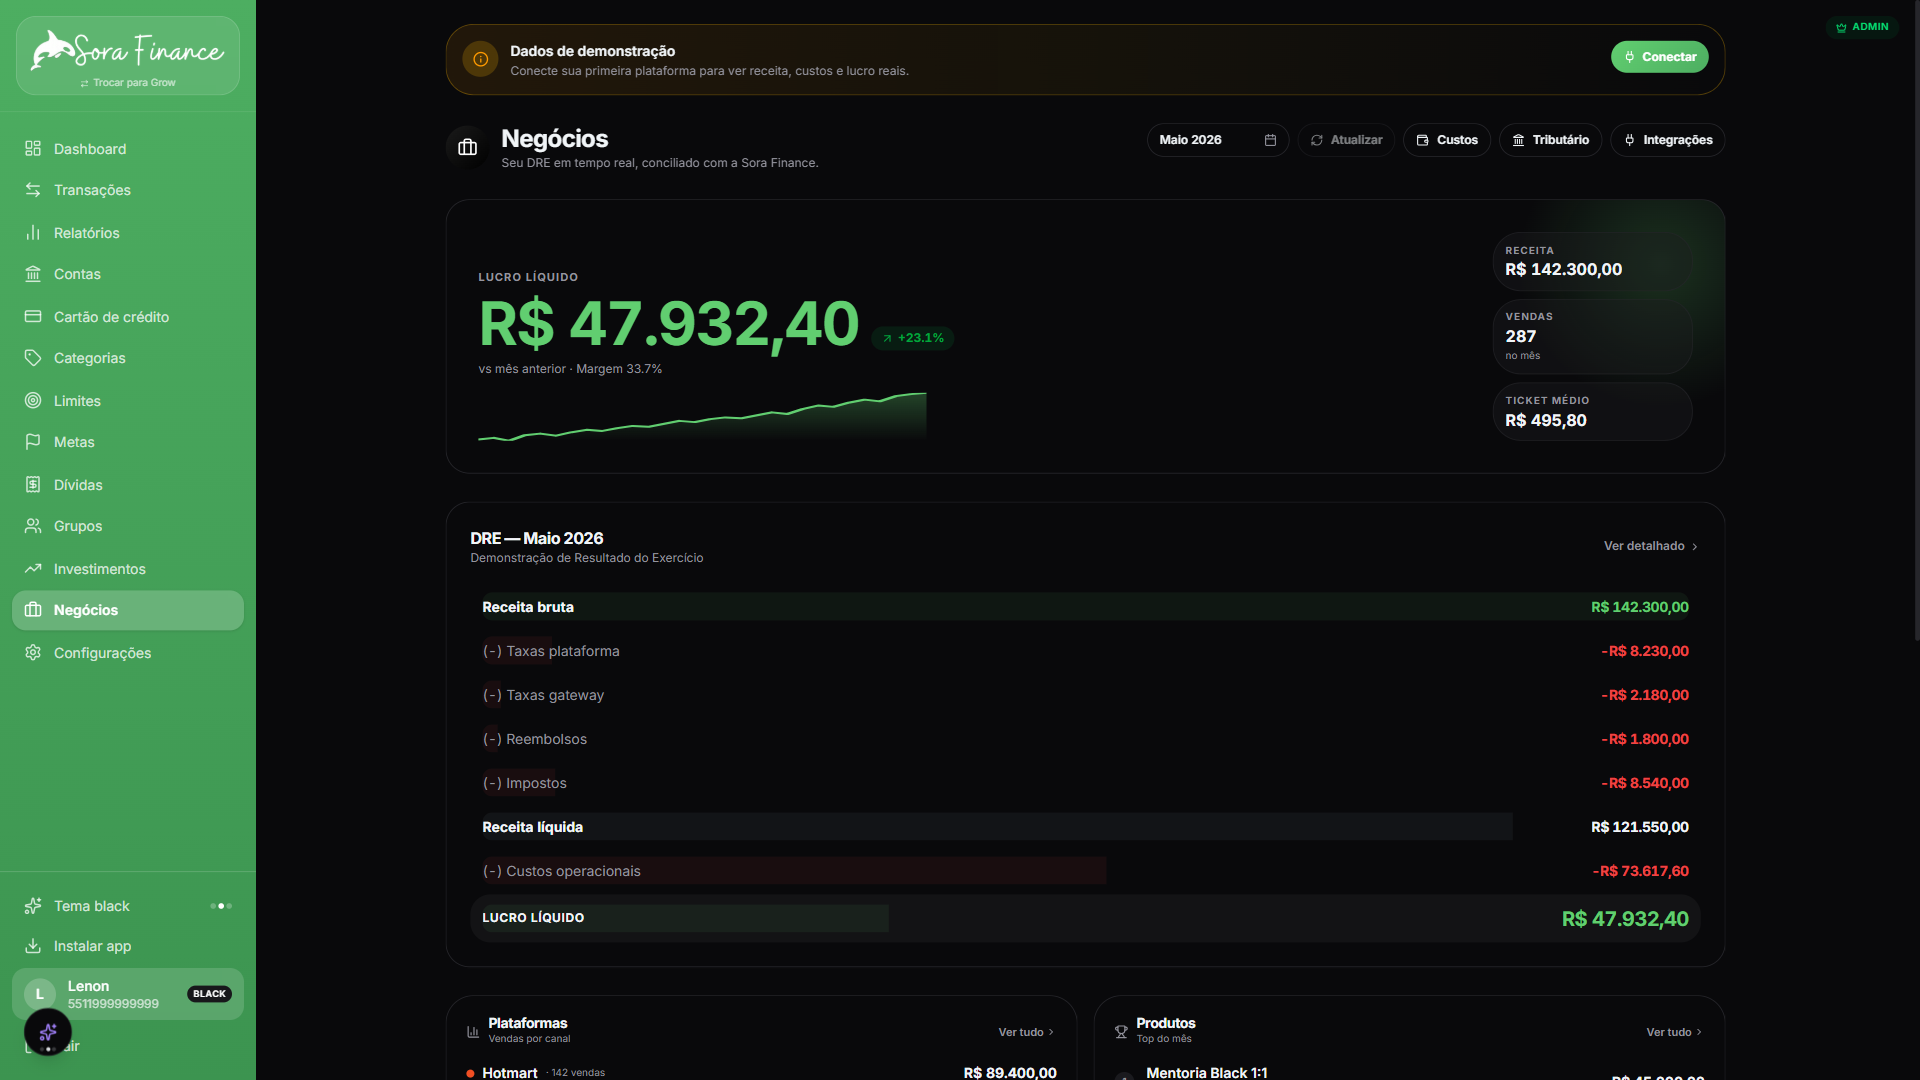This screenshot has width=1920, height=1080.
Task: Open Configurações menu item
Action: 128,653
